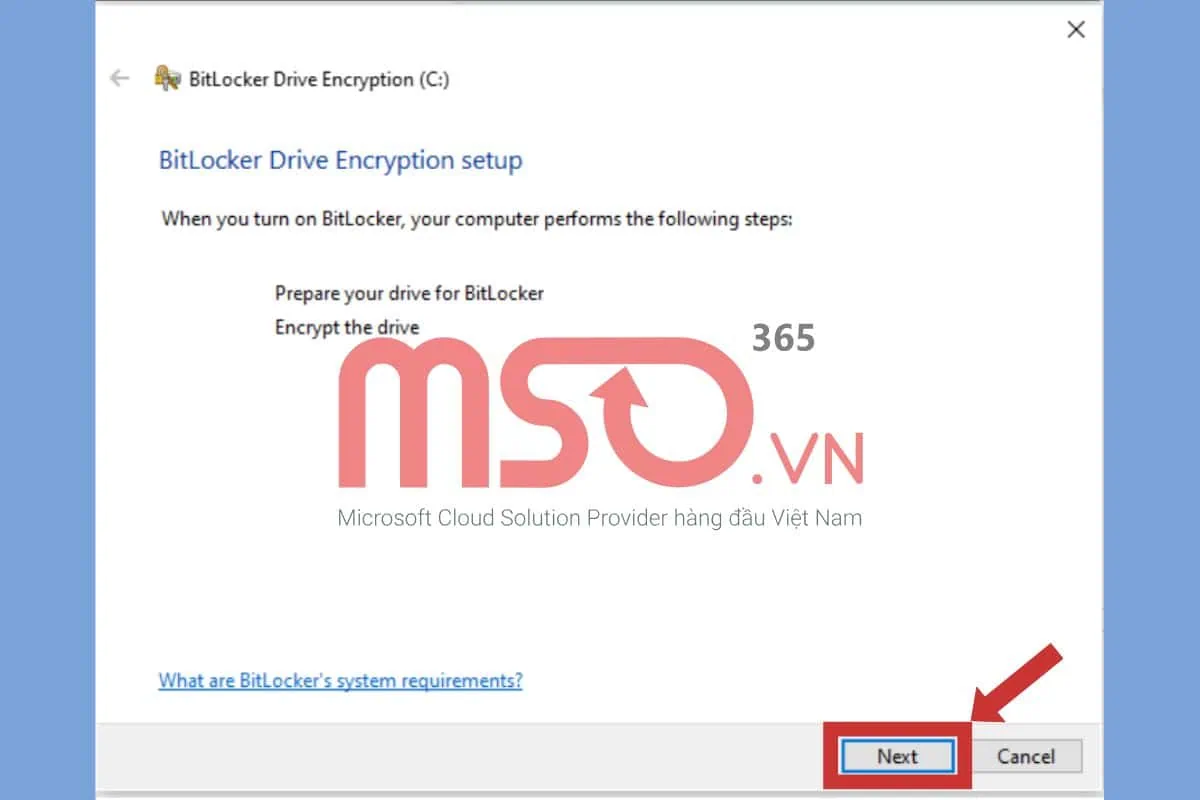
Task: Click the empty gray footer bar left of Next
Action: coord(460,757)
